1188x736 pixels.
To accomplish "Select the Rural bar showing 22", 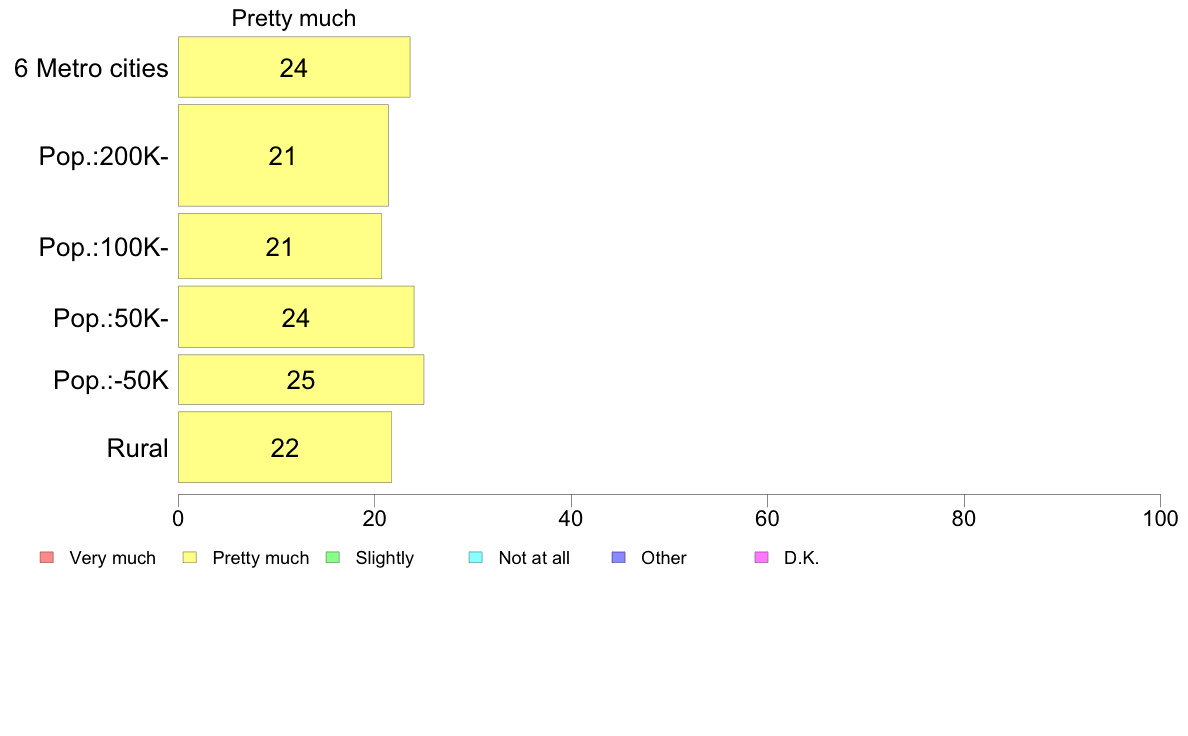I will 285,447.
